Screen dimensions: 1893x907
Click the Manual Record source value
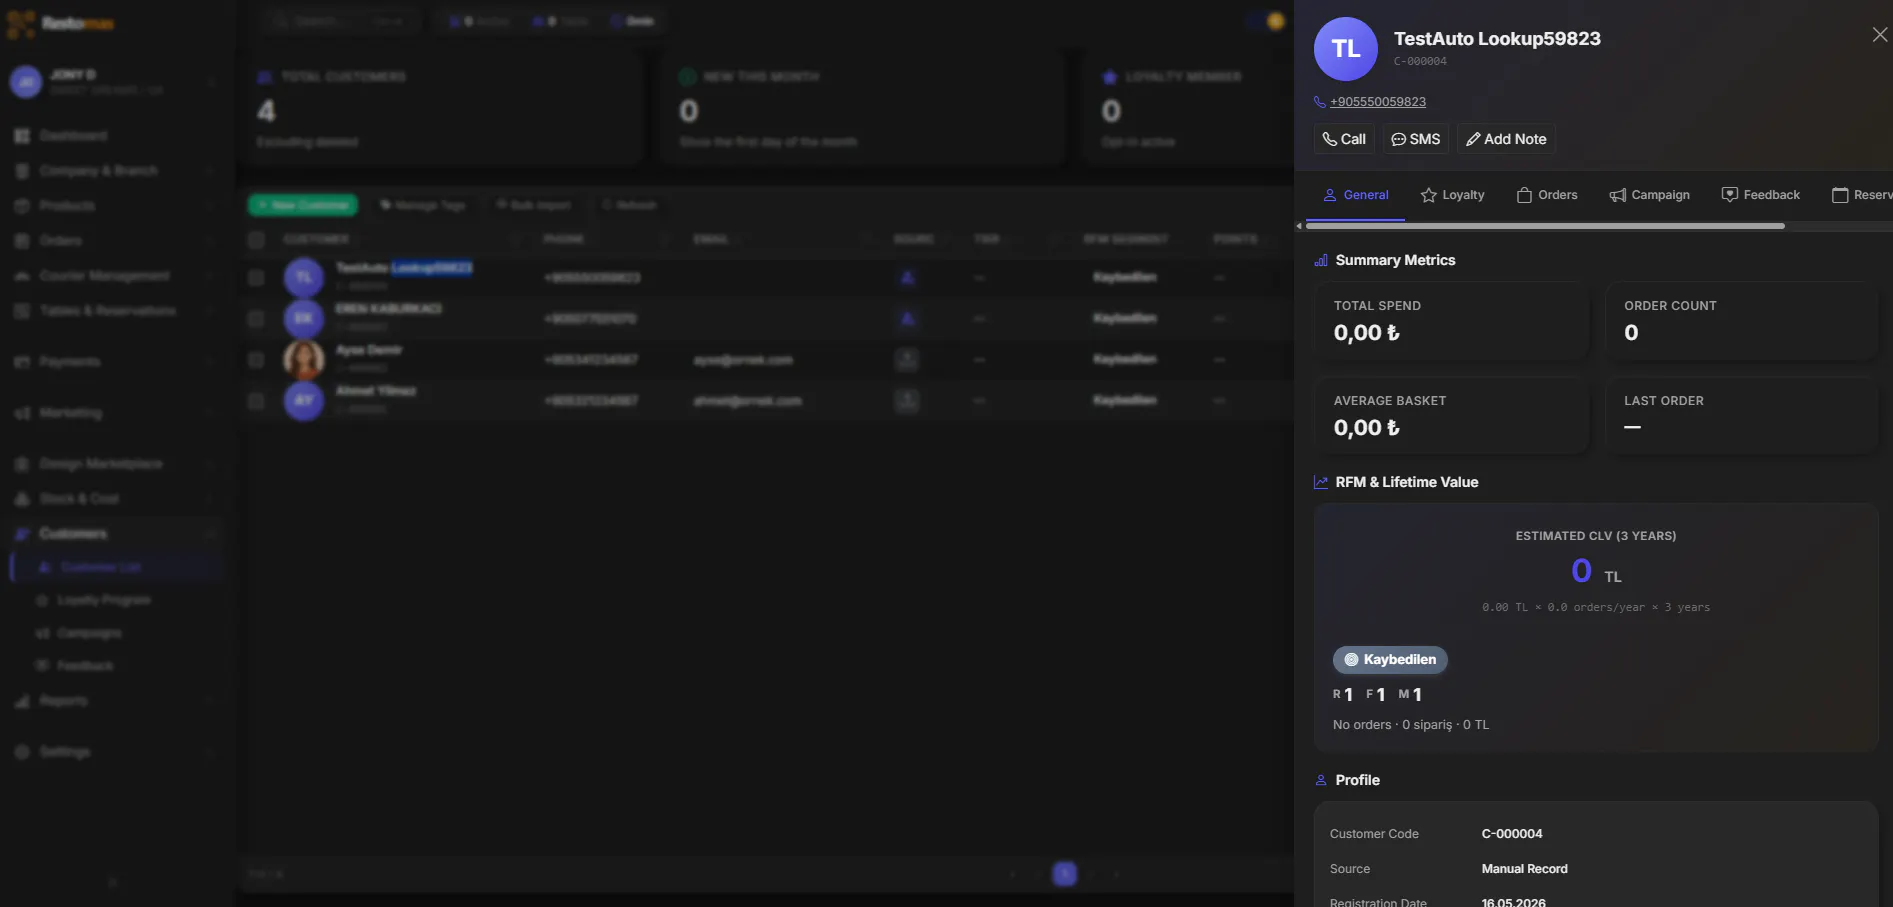(1524, 869)
